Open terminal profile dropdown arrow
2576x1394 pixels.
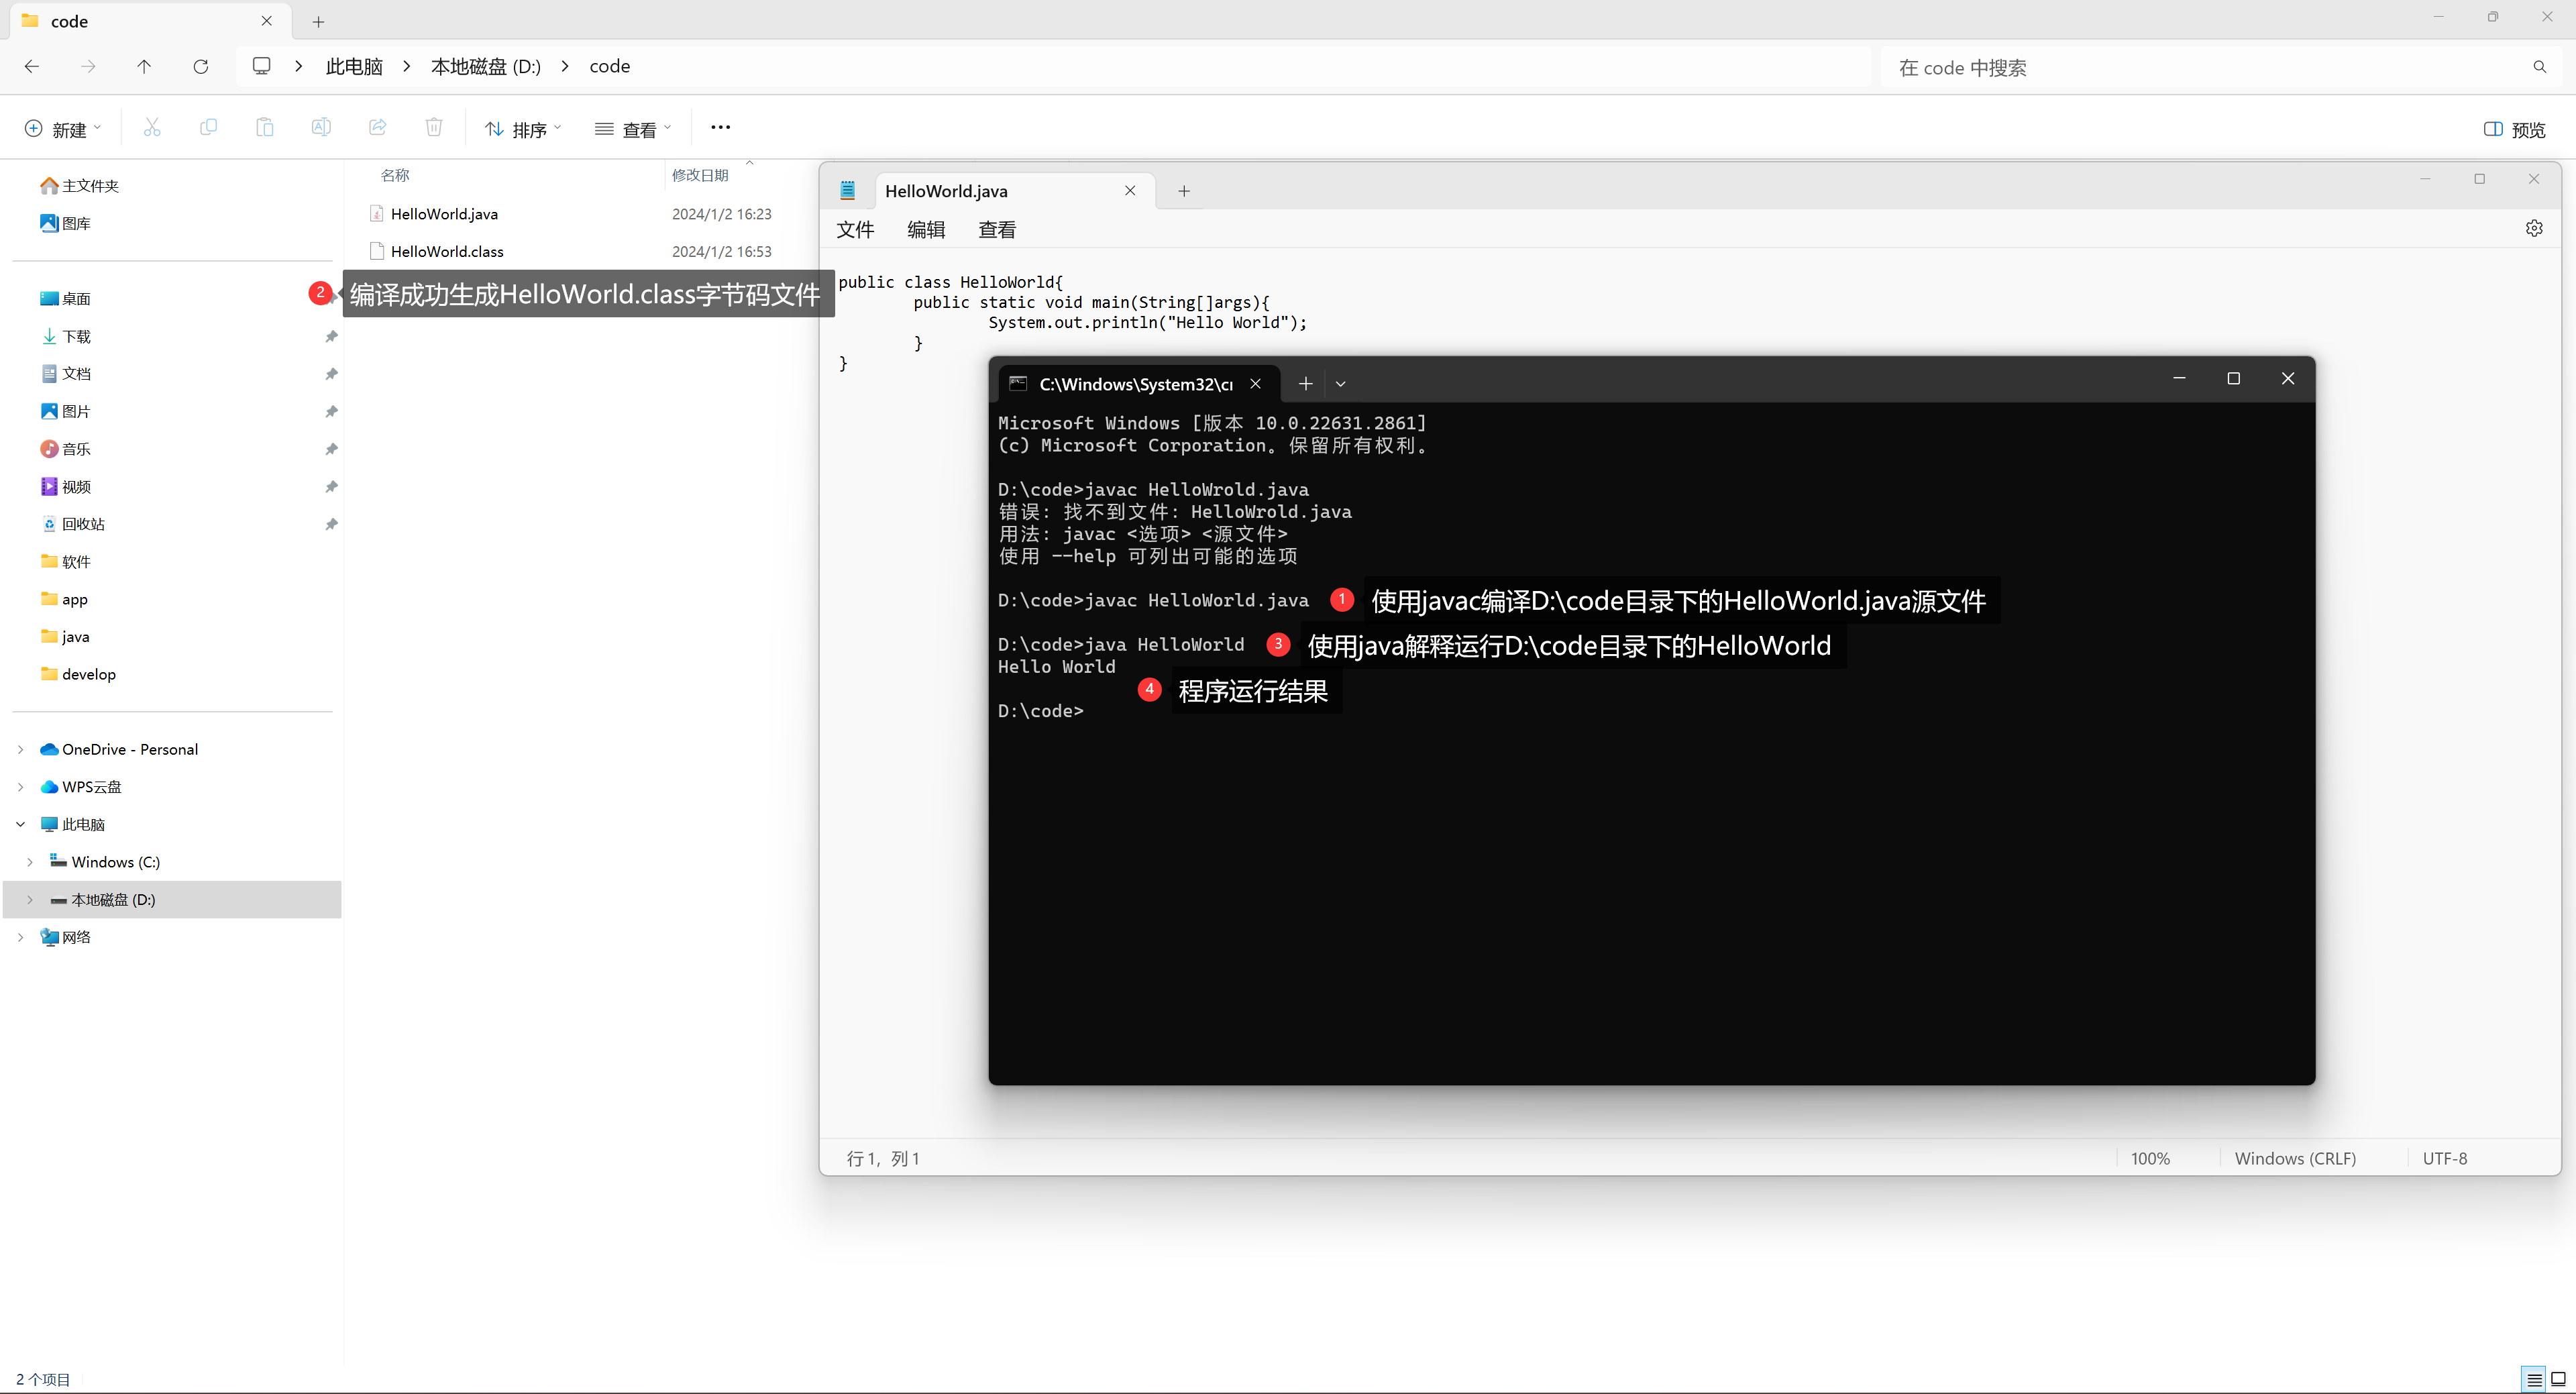(x=1341, y=384)
